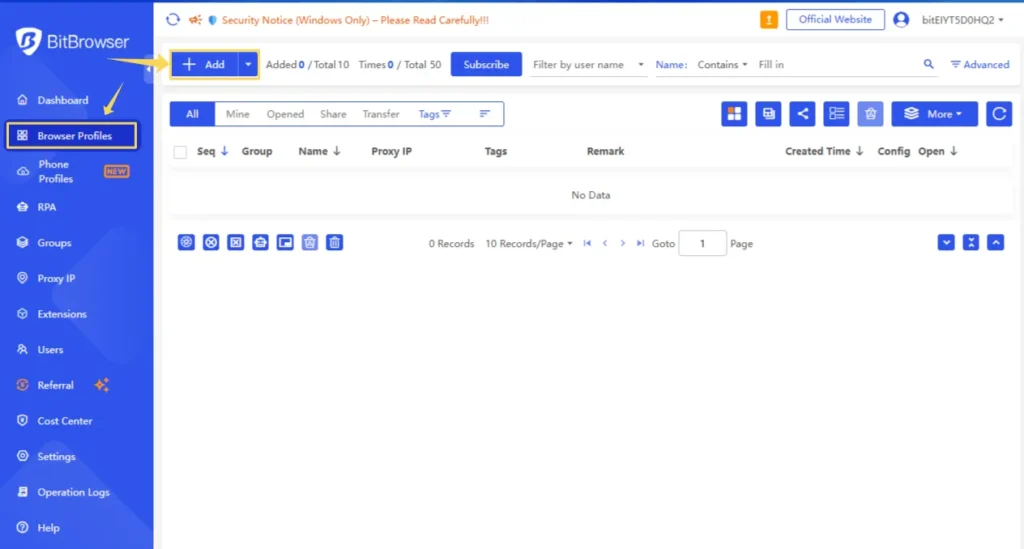Click the batch window copy icon
This screenshot has width=1024, height=549.
pos(768,114)
